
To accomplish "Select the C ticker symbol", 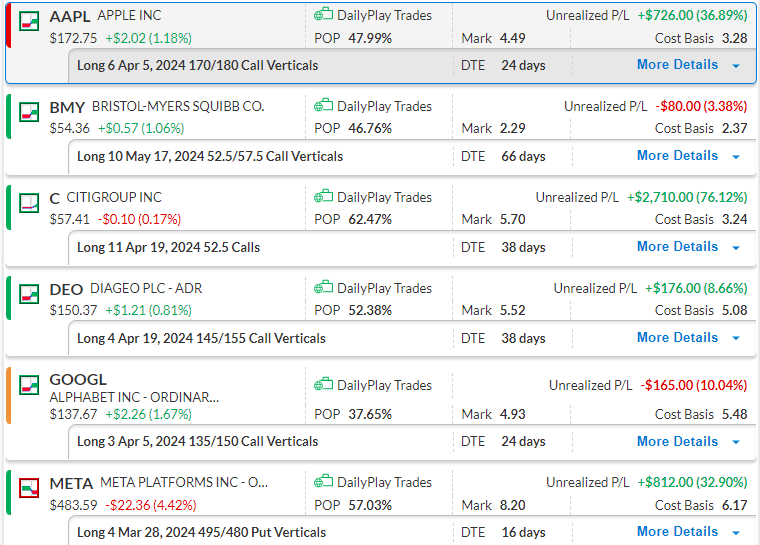I will 55,198.
